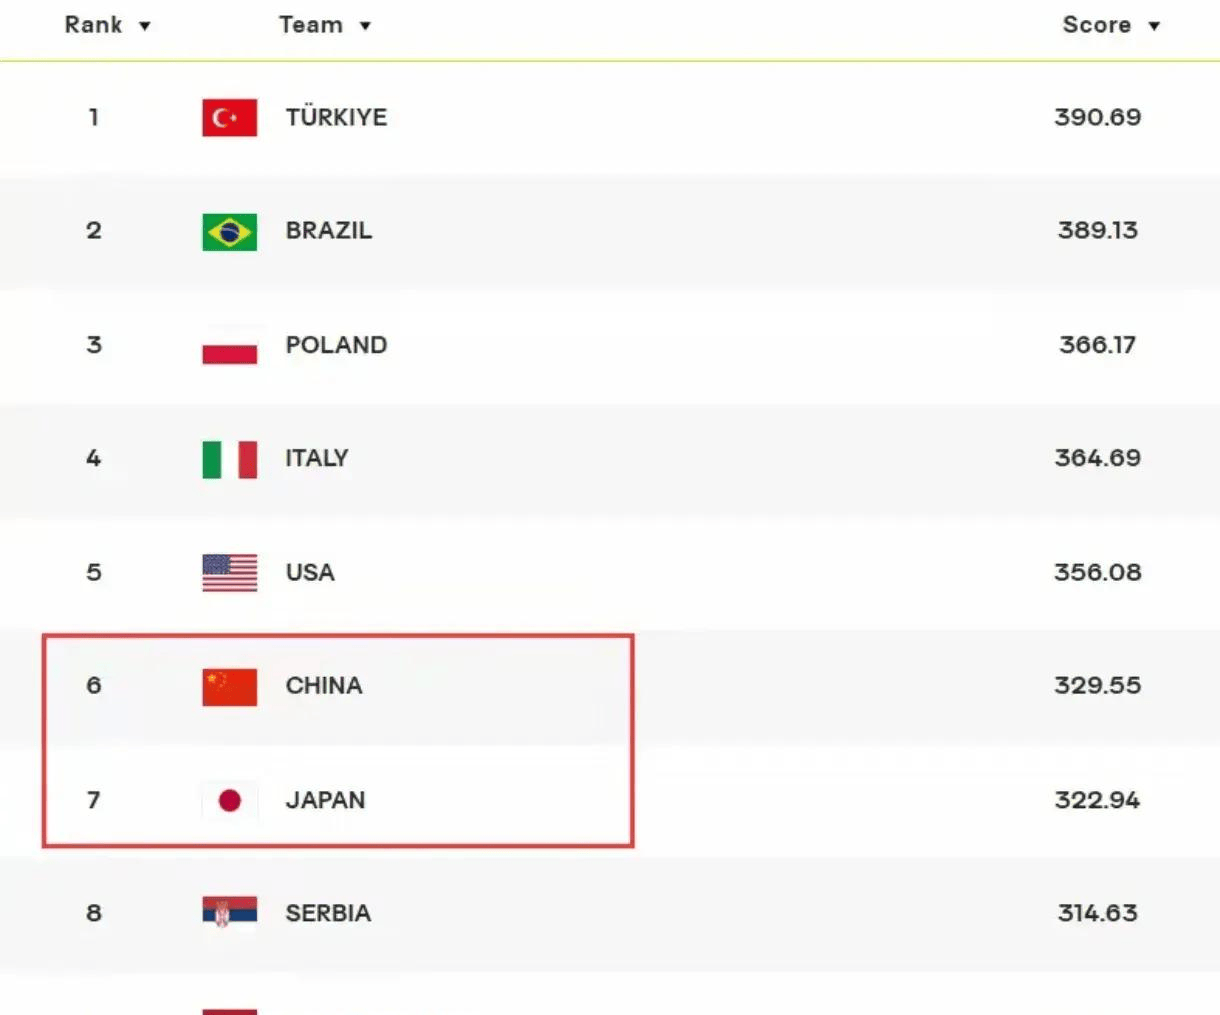This screenshot has height=1015, width=1220.
Task: Sort by Rank column arrow
Action: pyautogui.click(x=145, y=26)
